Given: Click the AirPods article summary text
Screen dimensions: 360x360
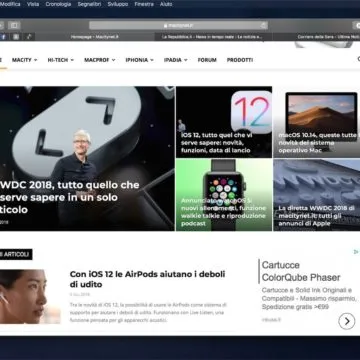Looking at the screenshot, I should [148, 313].
